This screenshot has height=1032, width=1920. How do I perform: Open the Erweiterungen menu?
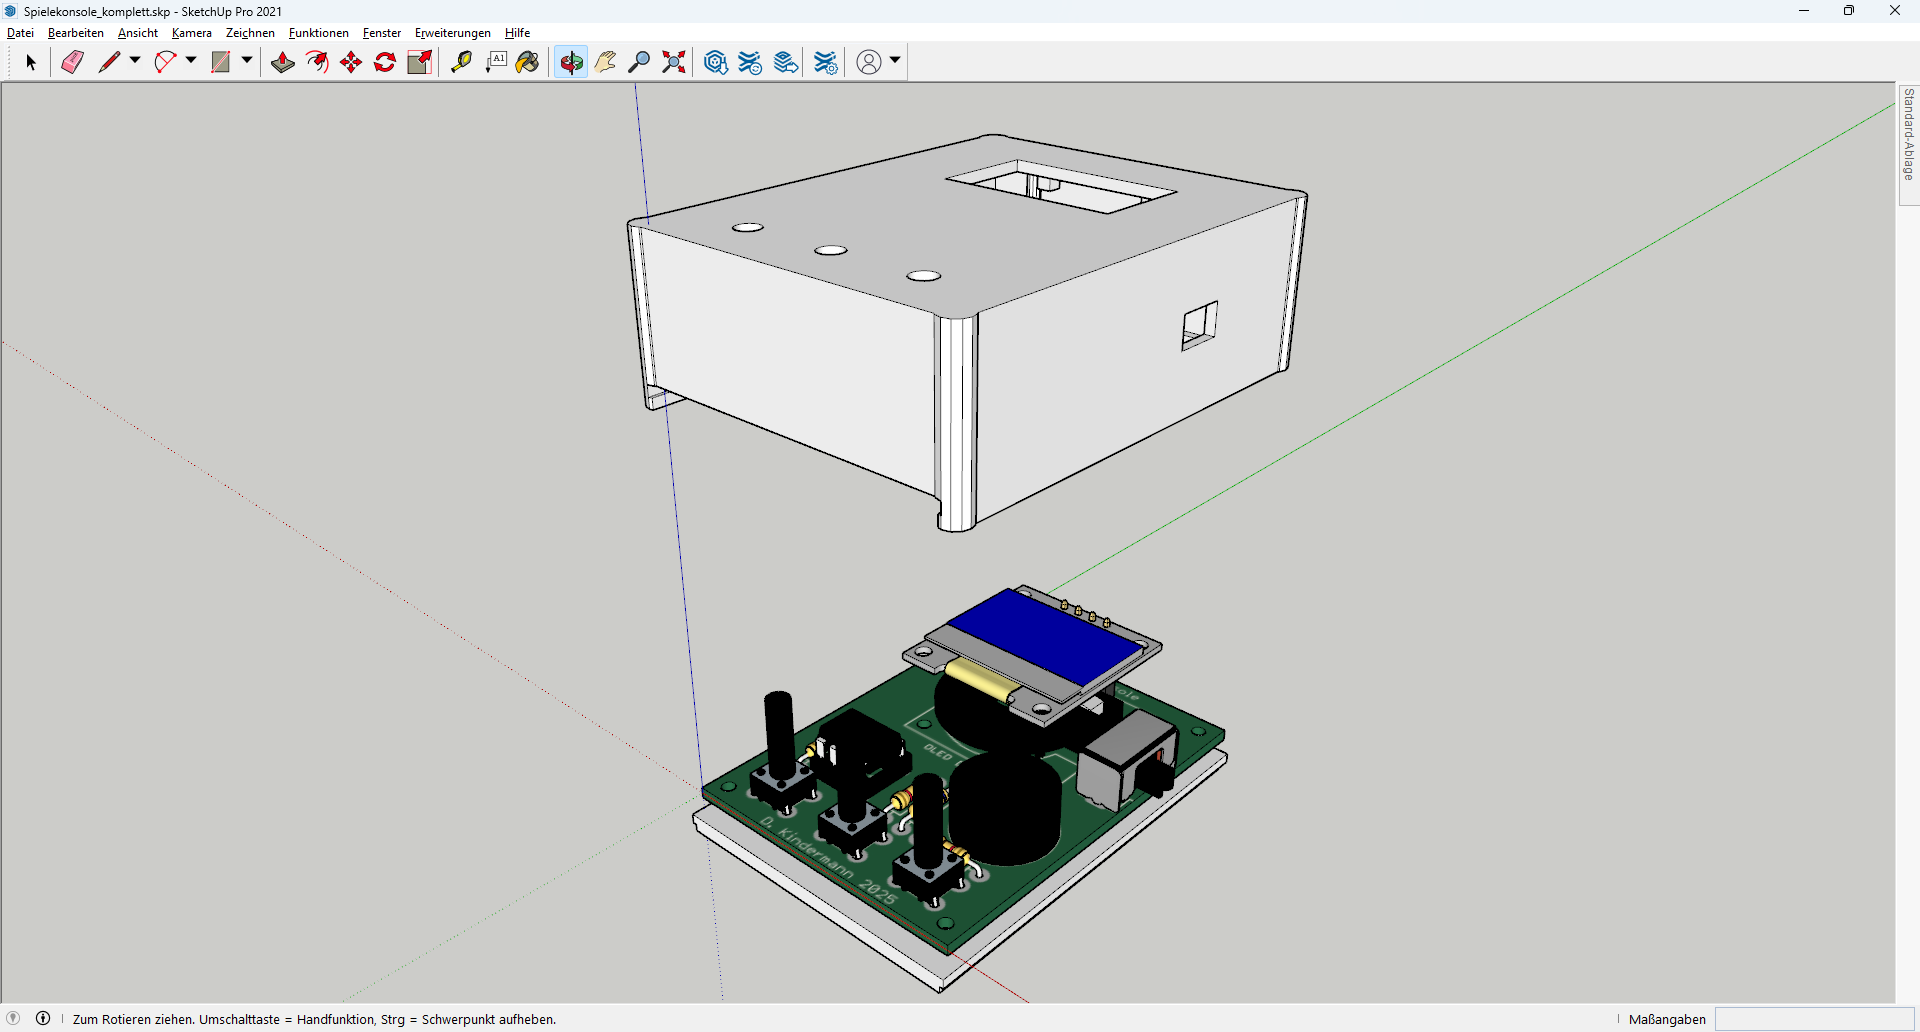452,32
